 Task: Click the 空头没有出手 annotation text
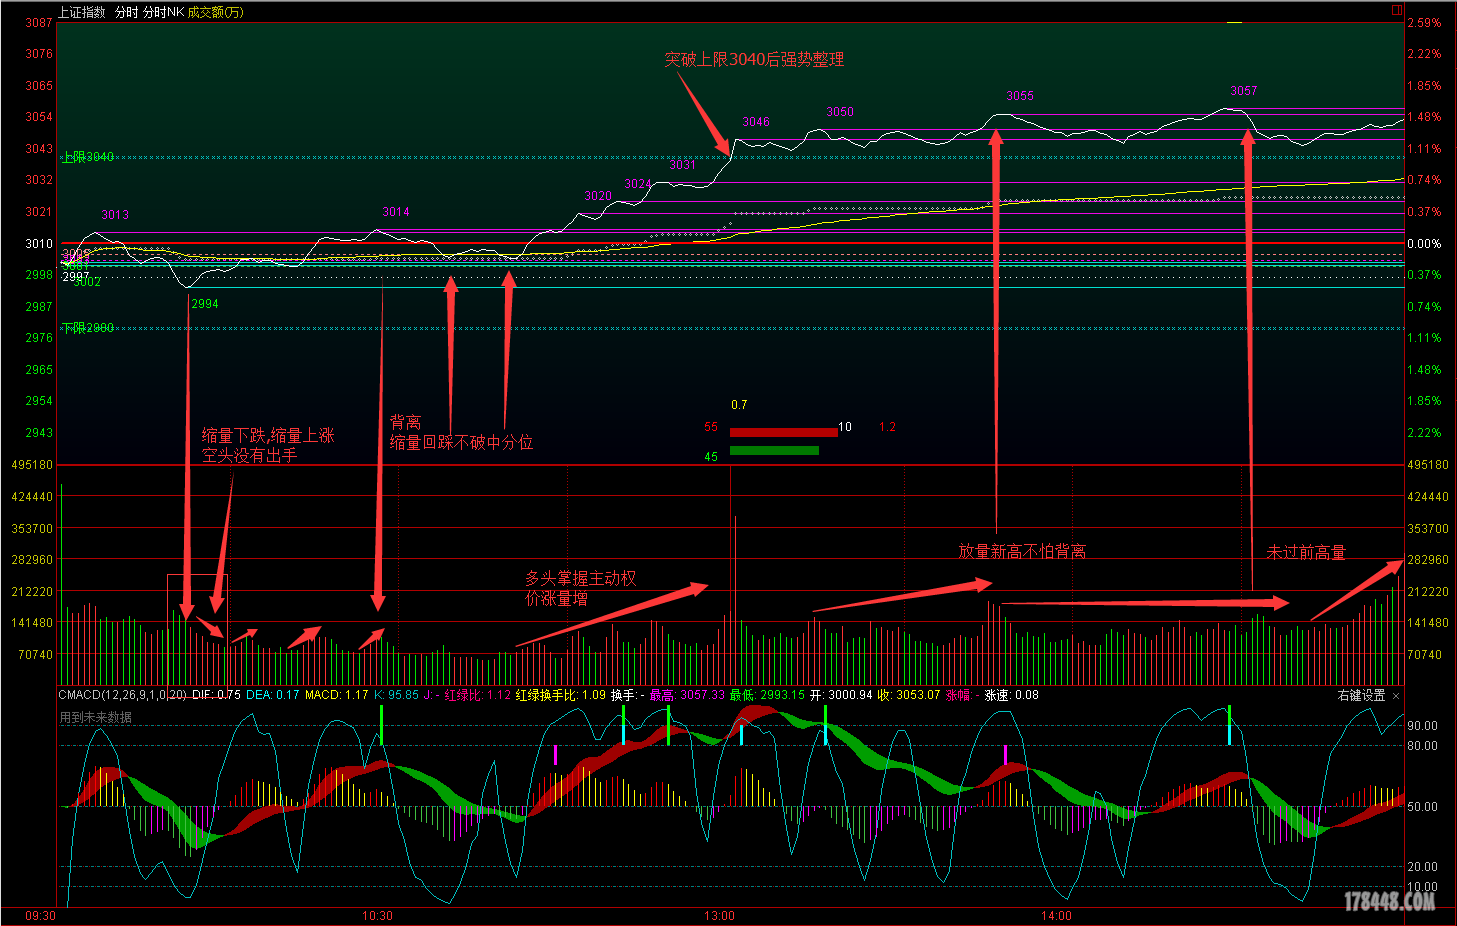pos(249,455)
